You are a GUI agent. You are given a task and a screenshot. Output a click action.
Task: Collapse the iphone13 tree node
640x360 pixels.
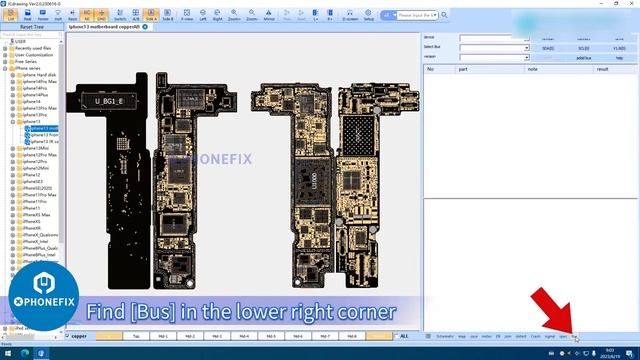pyautogui.click(x=13, y=122)
